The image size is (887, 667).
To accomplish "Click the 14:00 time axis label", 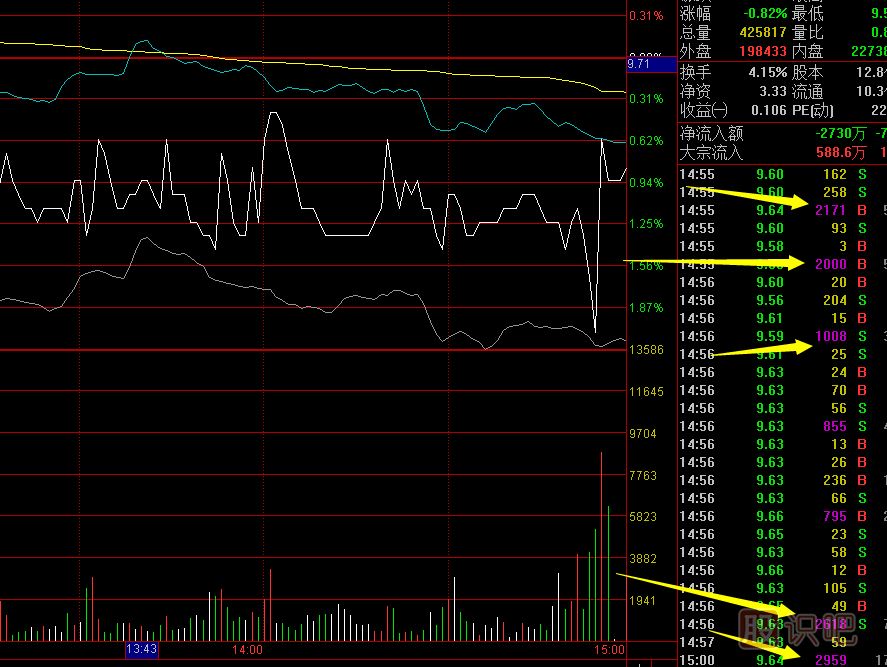I will (x=247, y=650).
